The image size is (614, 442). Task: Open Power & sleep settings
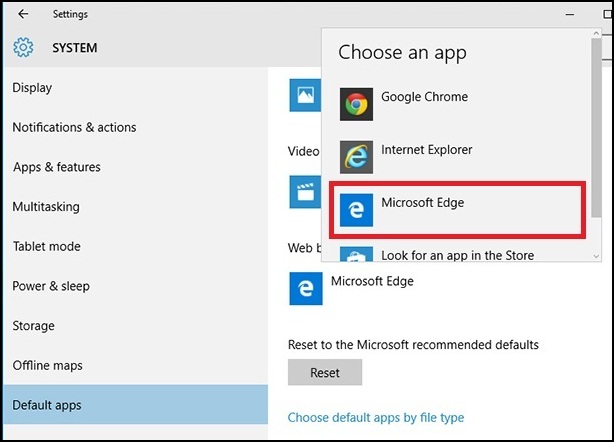51,286
